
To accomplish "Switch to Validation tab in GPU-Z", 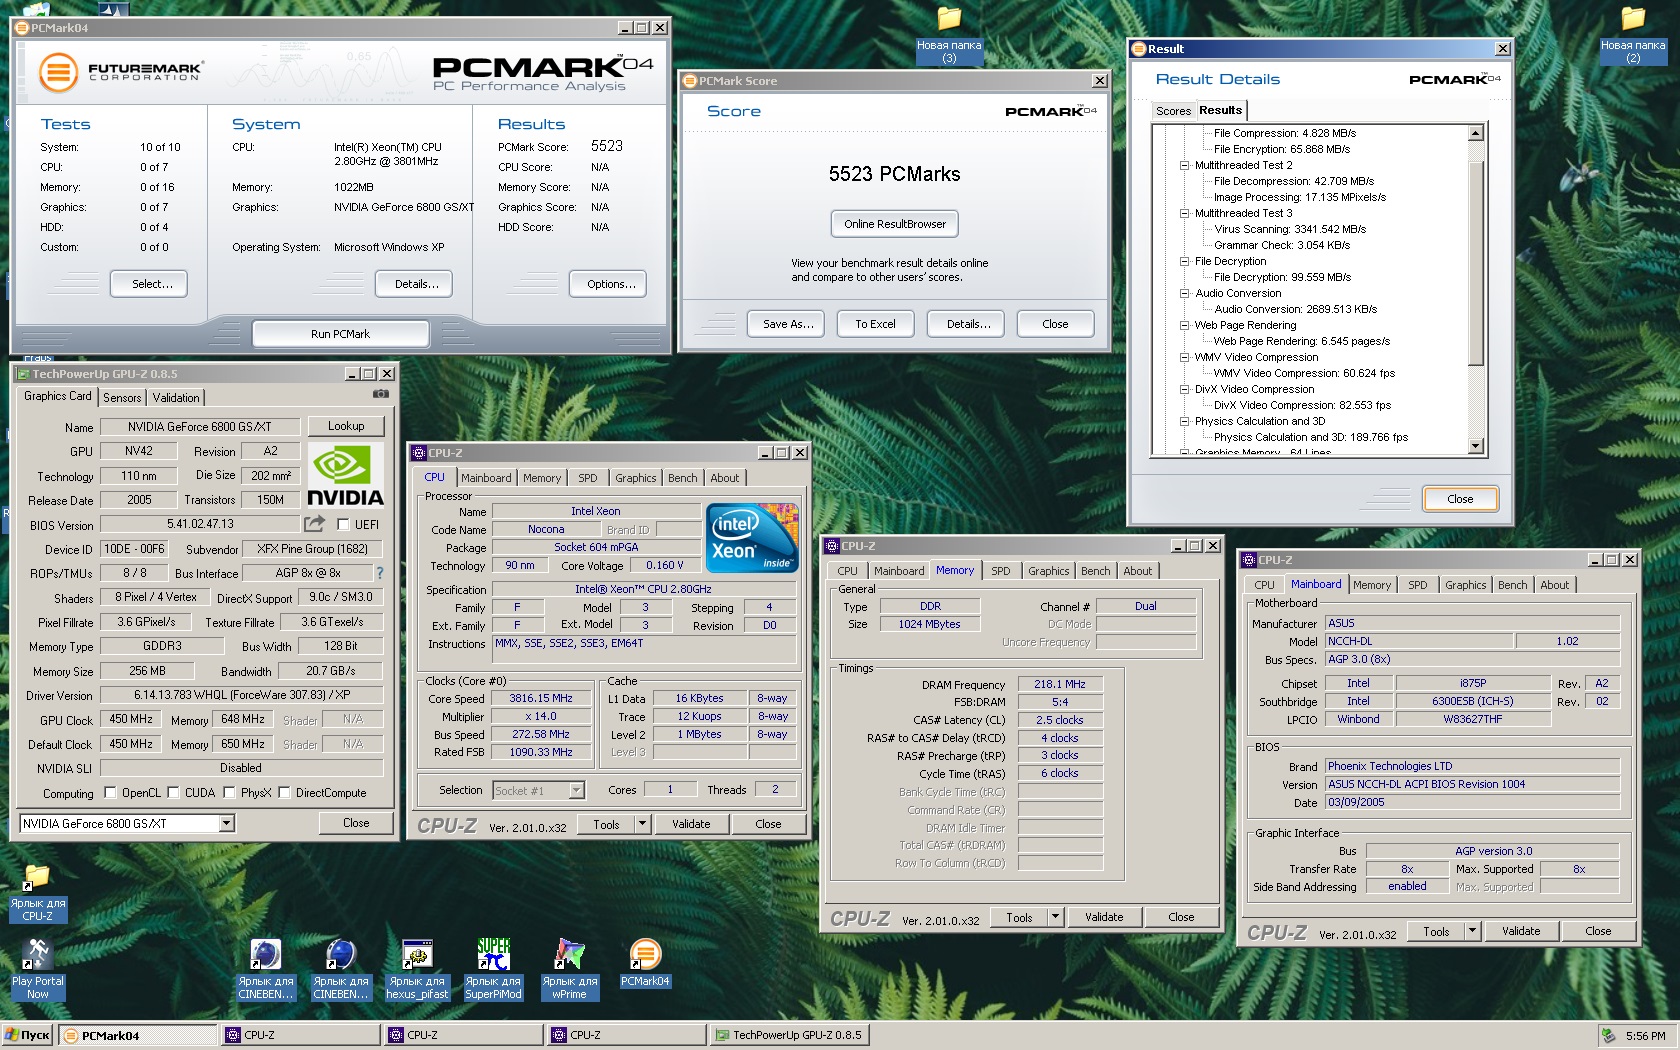I will click(176, 397).
